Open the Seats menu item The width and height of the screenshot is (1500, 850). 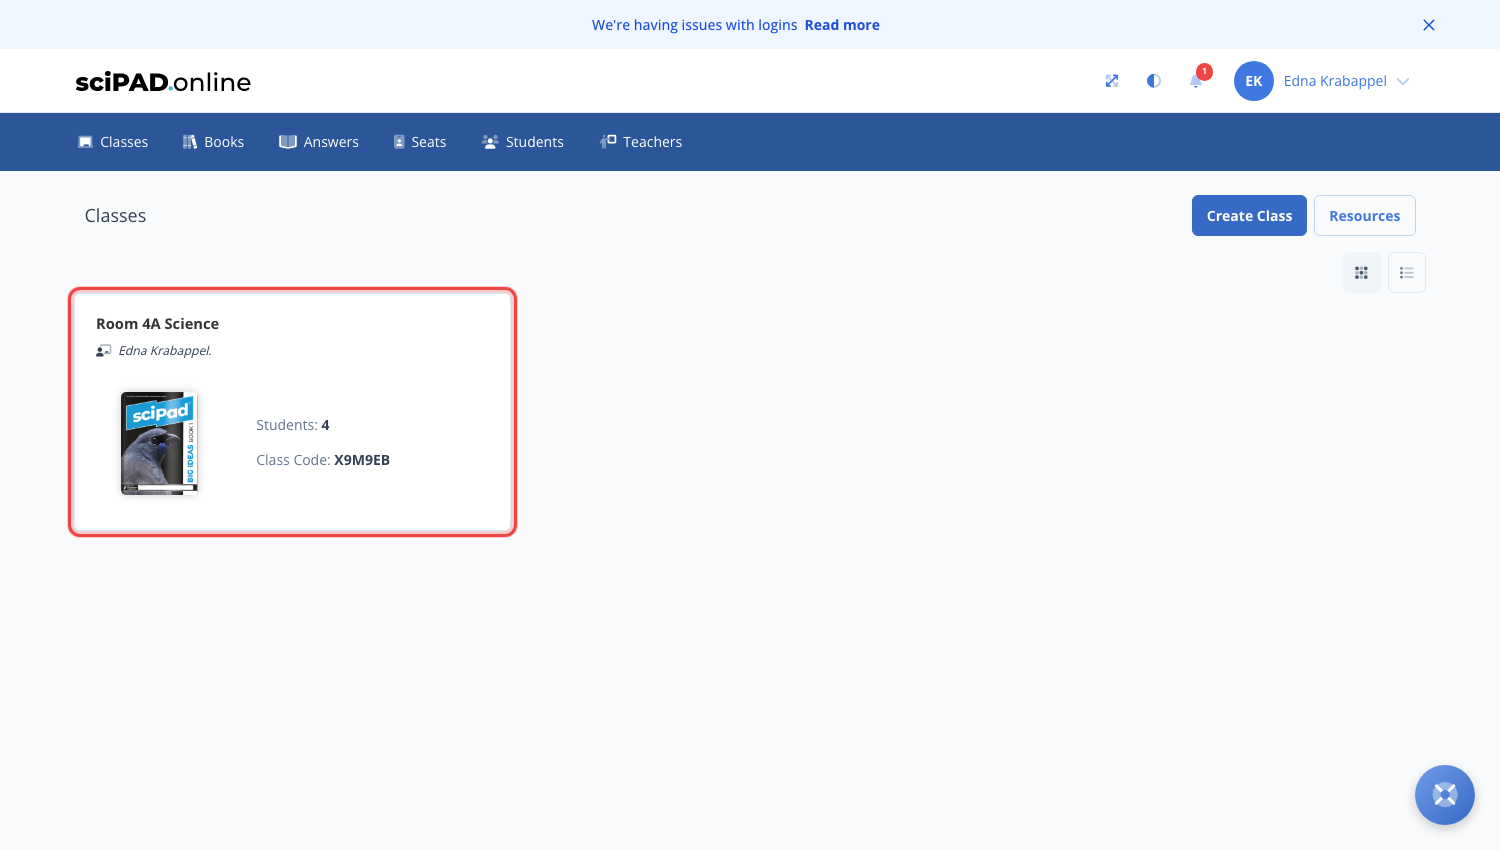click(x=419, y=142)
